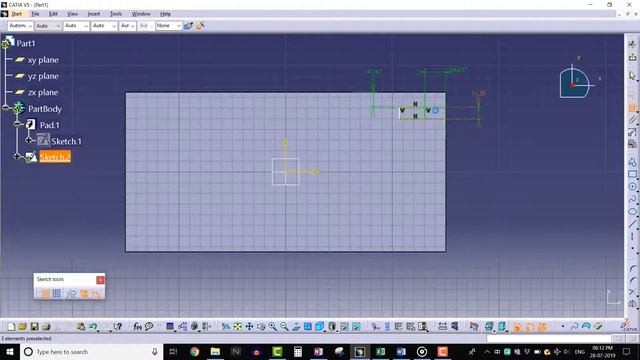Open the Help menu
640x360 pixels.
165,14
